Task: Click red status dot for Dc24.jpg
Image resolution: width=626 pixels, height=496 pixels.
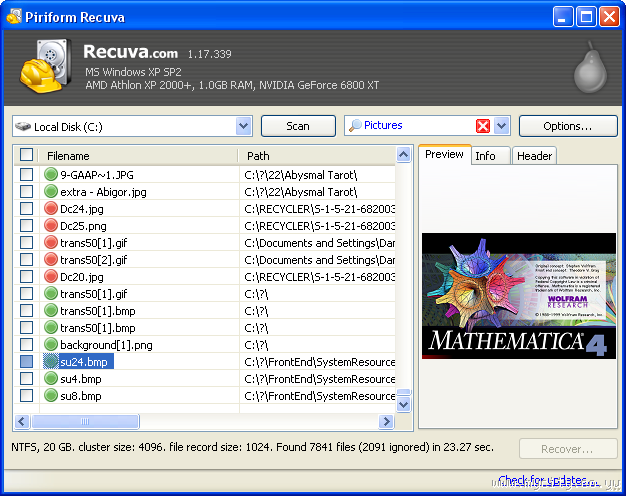Action: (51, 208)
